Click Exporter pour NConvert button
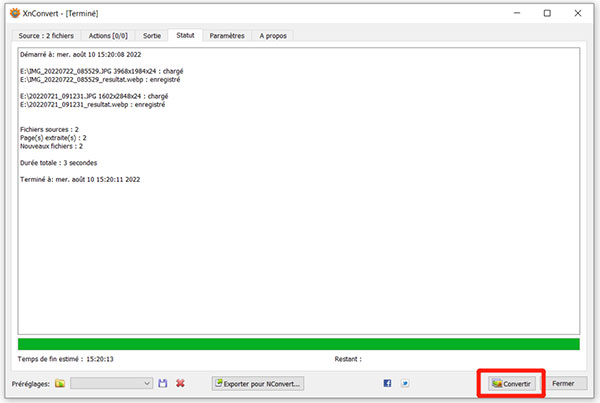 tap(258, 383)
